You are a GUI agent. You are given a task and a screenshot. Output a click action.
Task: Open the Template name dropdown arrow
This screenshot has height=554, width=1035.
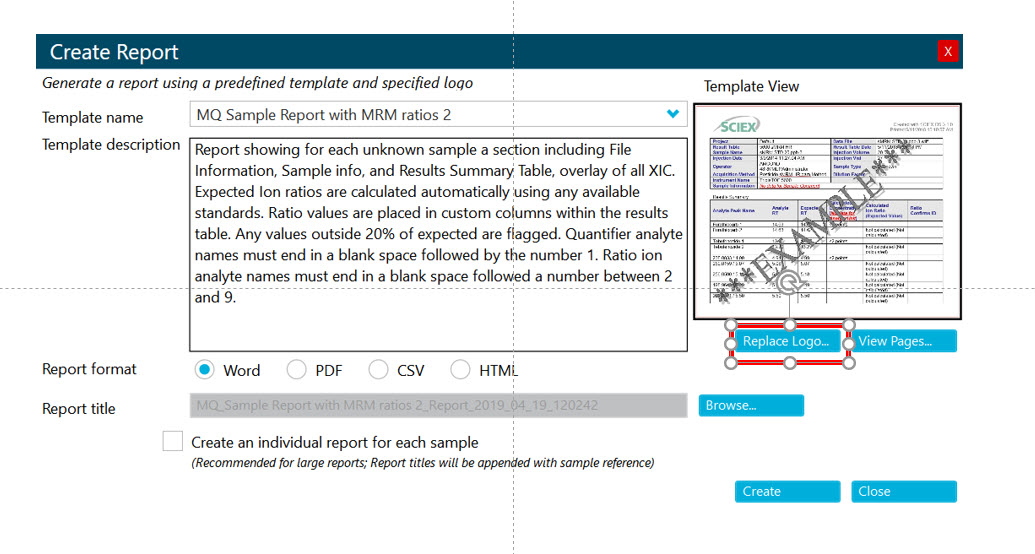[673, 114]
